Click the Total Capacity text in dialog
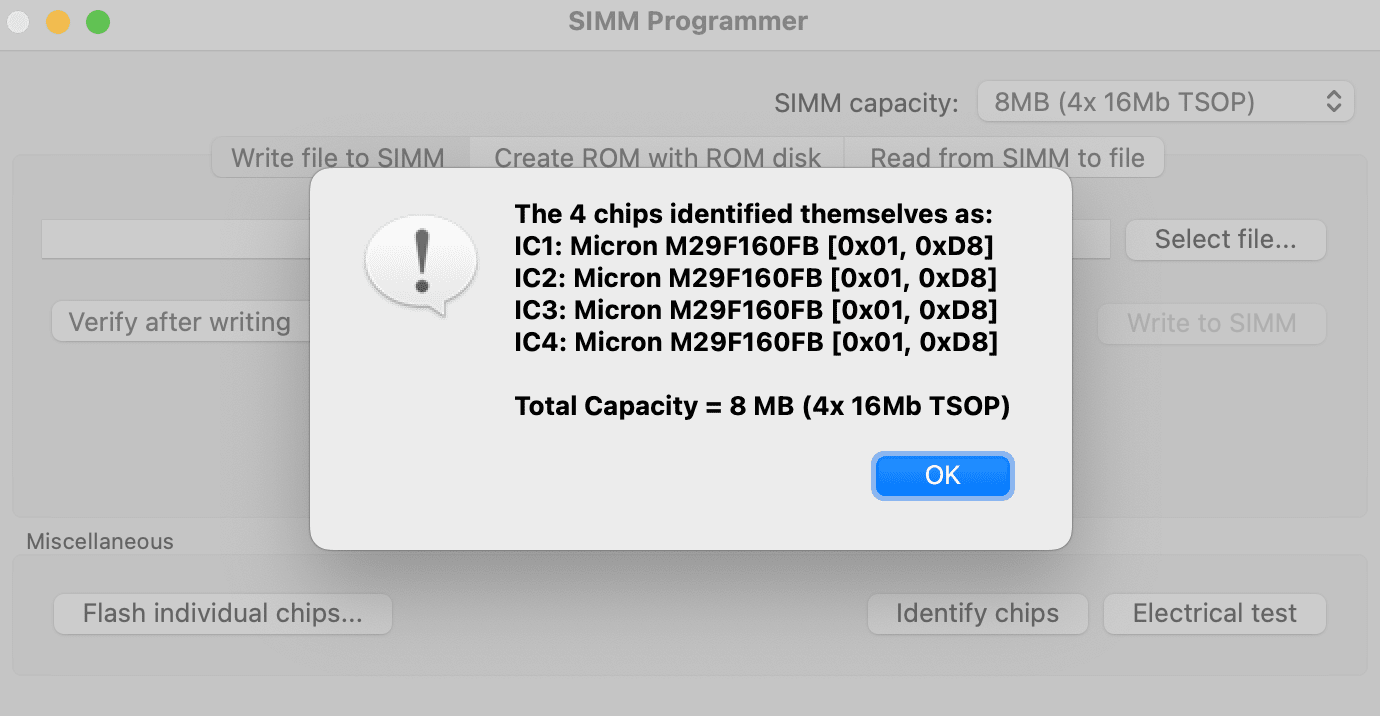The height and width of the screenshot is (716, 1380). click(x=762, y=406)
